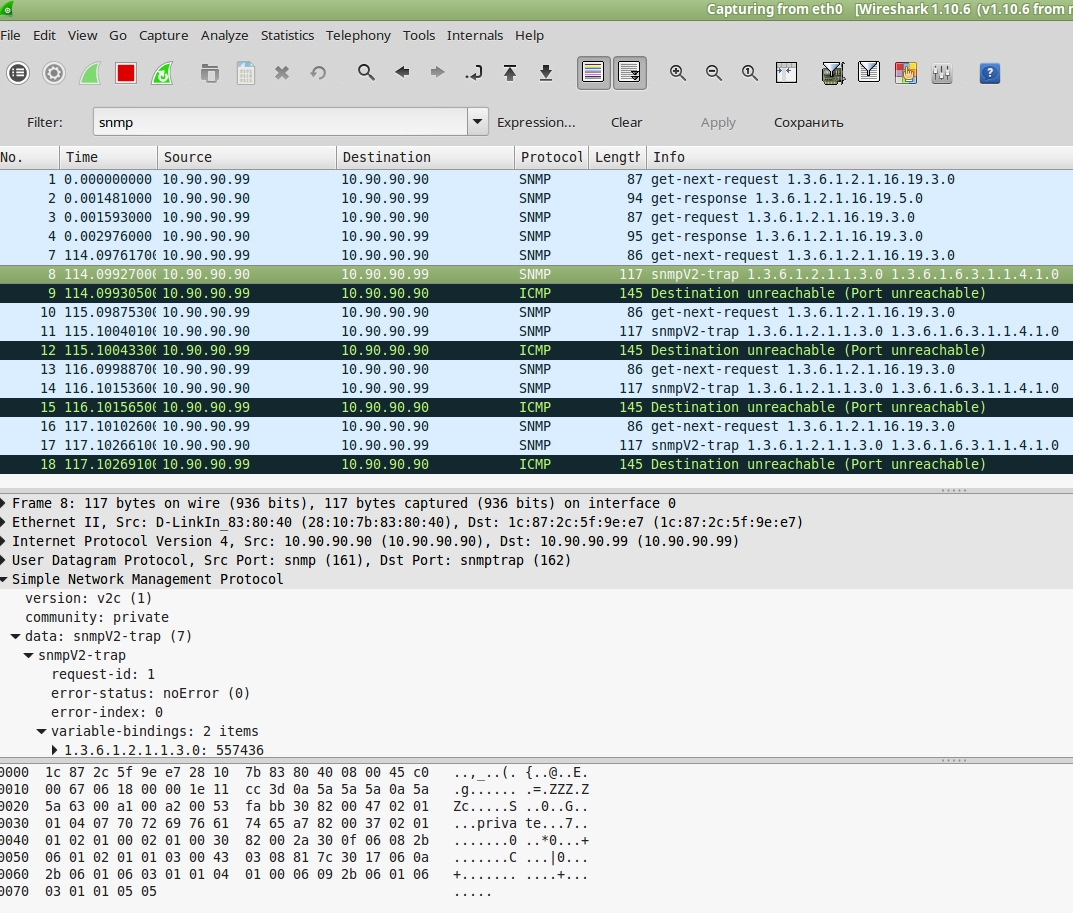Open coloring rules editor icon
This screenshot has width=1073, height=913.
click(905, 73)
